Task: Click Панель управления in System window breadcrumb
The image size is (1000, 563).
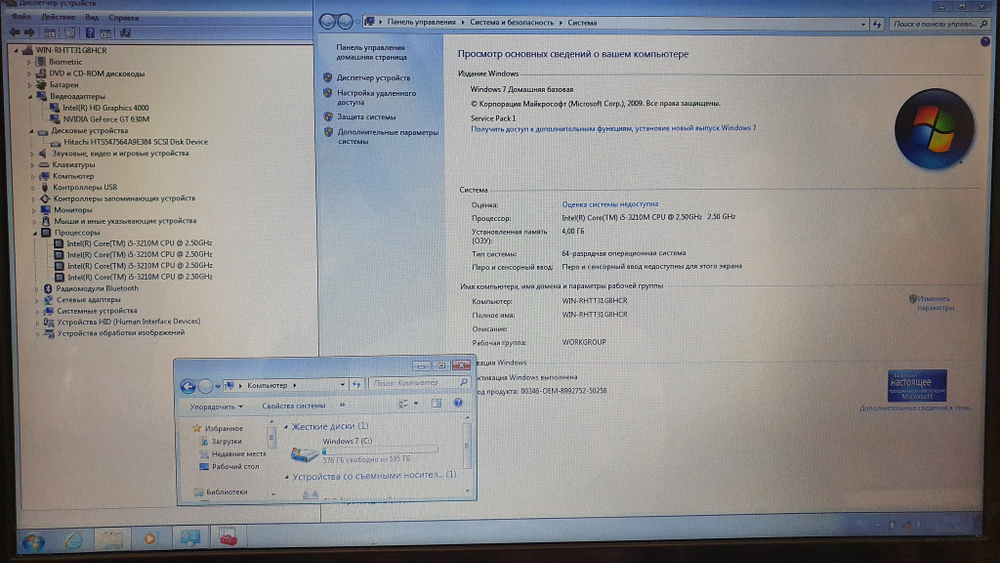Action: (421, 22)
